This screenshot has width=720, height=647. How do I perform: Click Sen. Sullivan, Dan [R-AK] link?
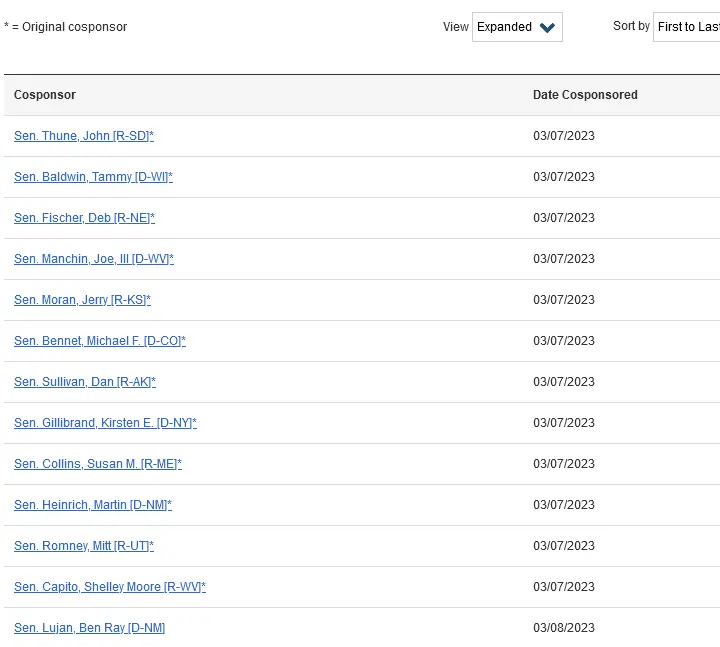(x=84, y=382)
